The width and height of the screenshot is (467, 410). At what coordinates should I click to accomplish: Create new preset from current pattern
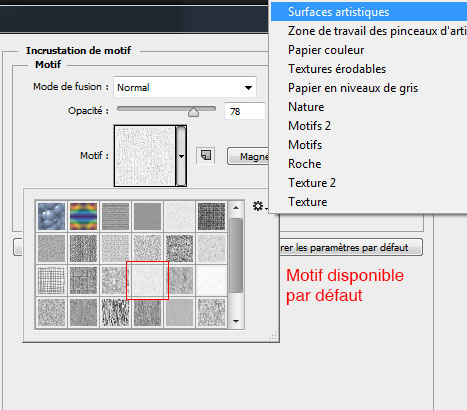pyautogui.click(x=206, y=156)
